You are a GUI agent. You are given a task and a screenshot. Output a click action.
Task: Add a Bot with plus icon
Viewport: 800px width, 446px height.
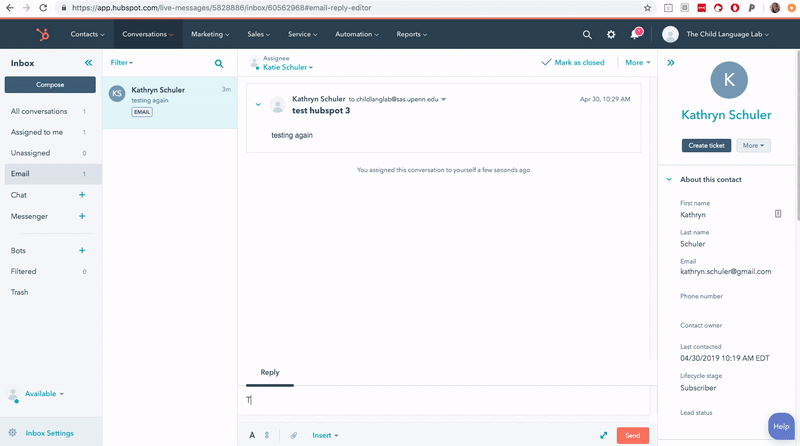pos(82,251)
